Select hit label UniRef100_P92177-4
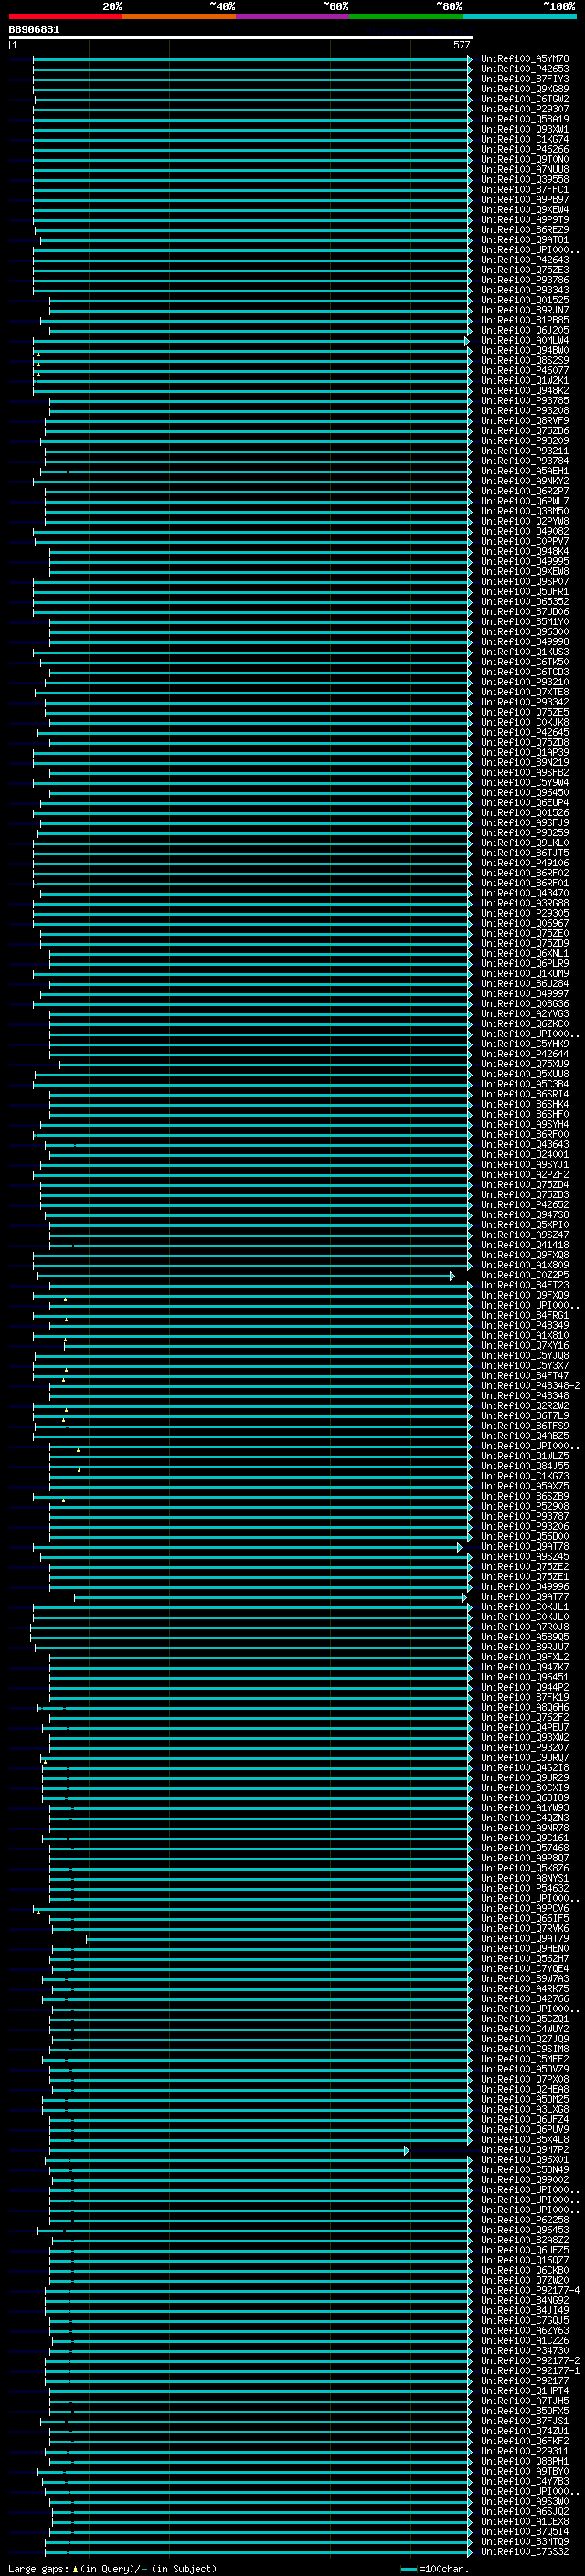Screen dimensions: 585x2576 [x=530, y=2290]
